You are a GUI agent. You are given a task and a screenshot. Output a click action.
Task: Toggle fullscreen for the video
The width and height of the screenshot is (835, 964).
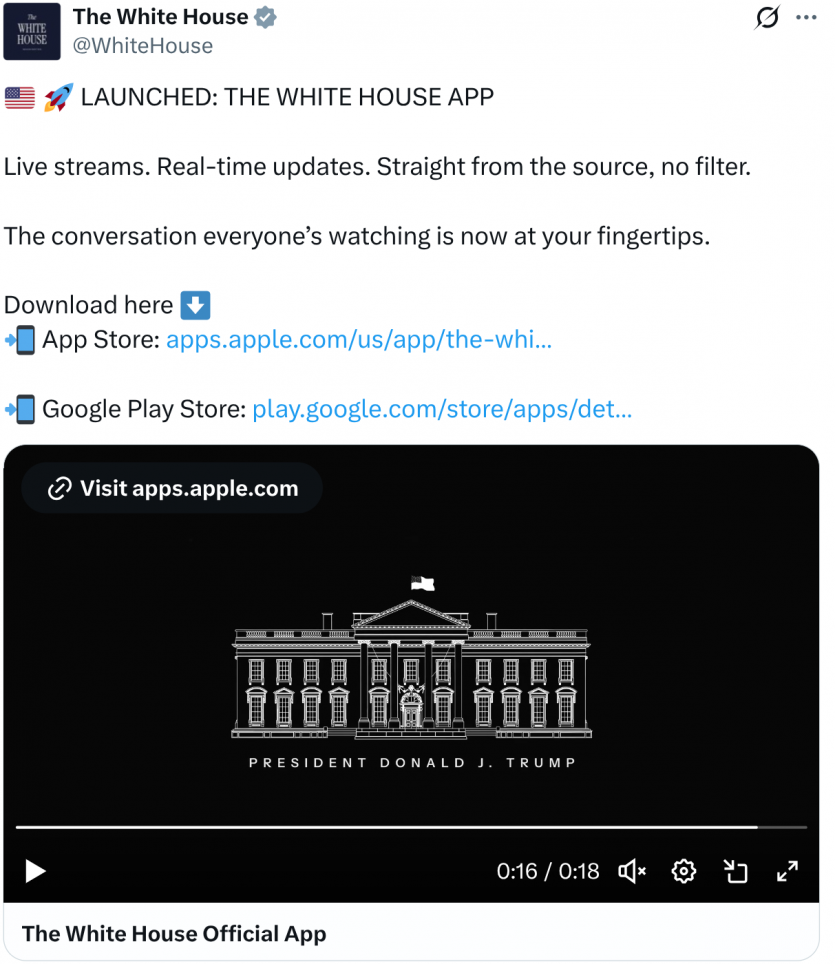click(787, 871)
